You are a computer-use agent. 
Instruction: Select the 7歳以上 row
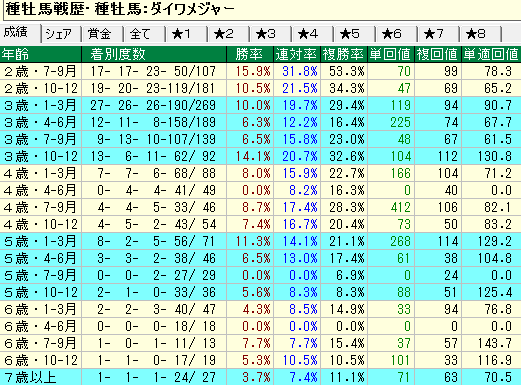[x=260, y=377]
